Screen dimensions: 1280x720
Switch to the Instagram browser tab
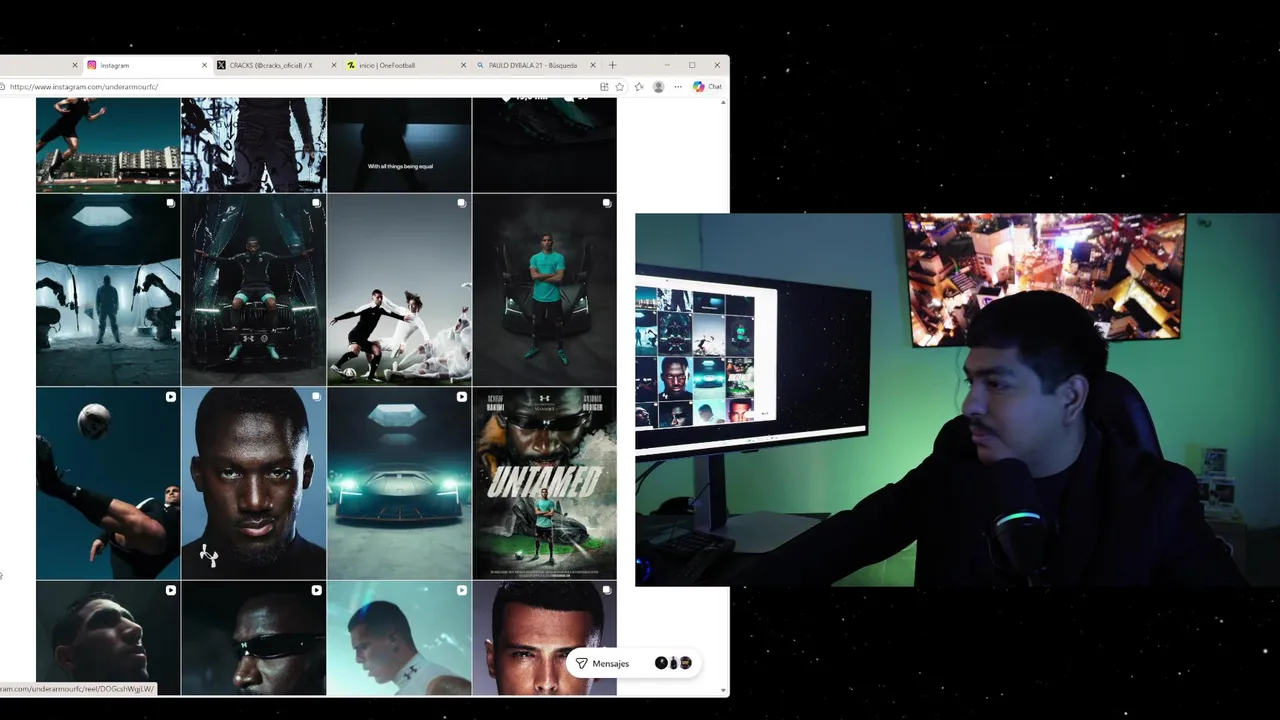tap(144, 65)
